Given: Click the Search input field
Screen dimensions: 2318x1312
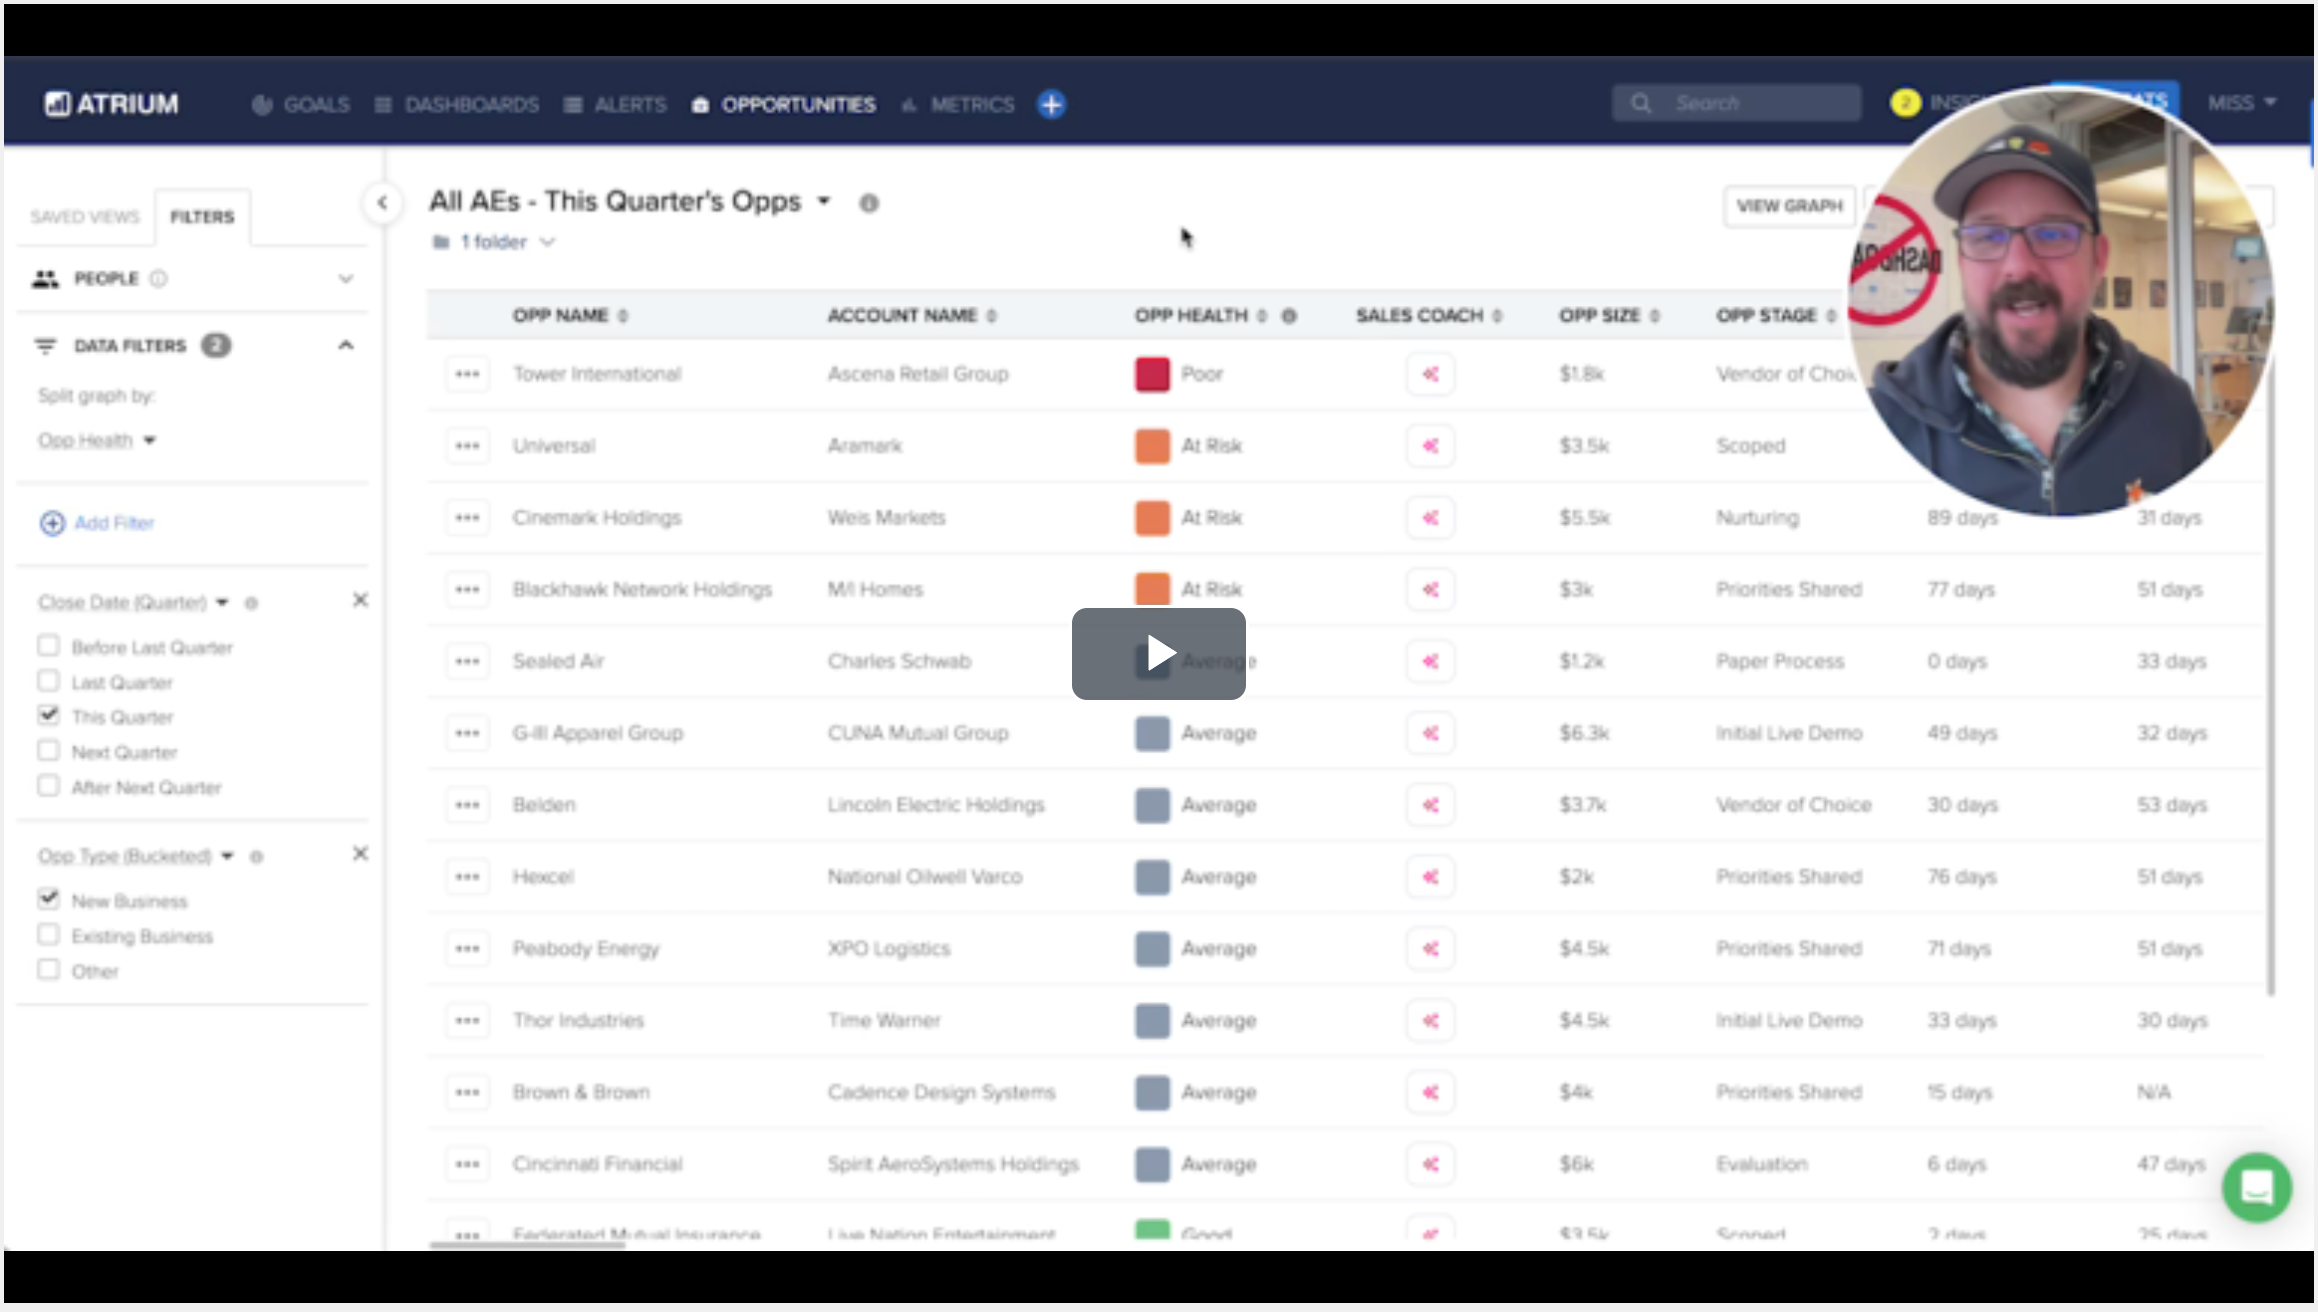Looking at the screenshot, I should [x=1737, y=103].
